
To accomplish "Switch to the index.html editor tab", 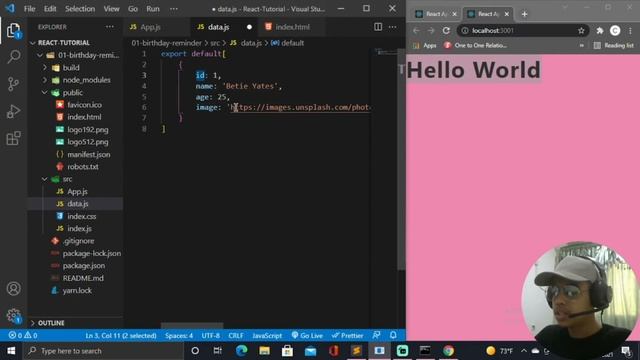I will [x=292, y=27].
